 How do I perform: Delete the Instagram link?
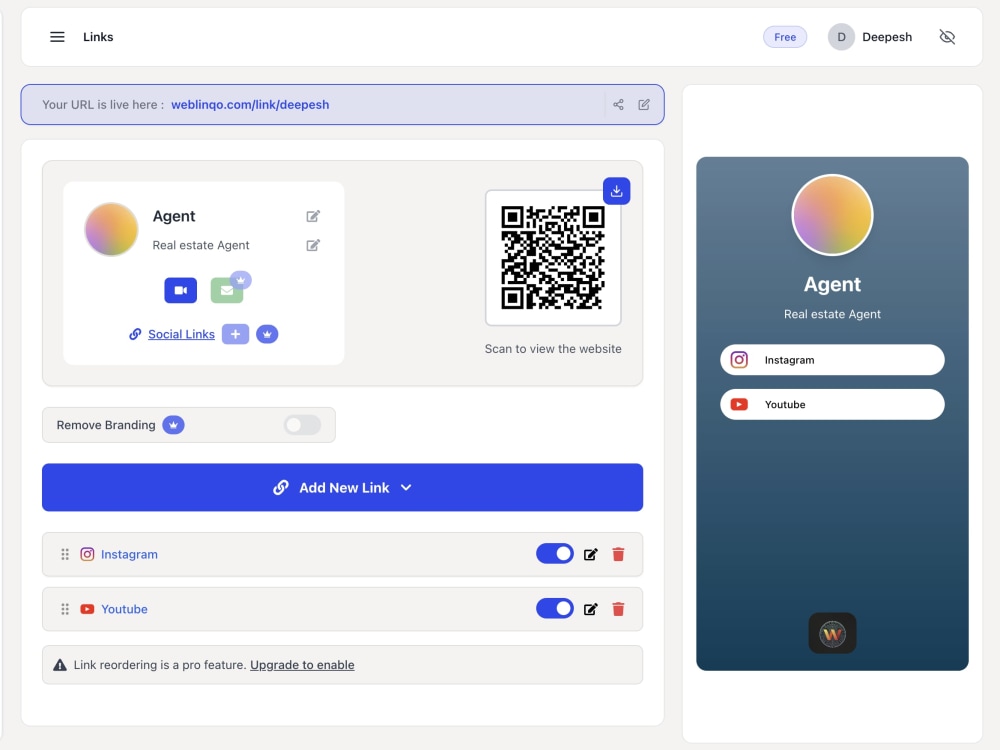coord(618,554)
